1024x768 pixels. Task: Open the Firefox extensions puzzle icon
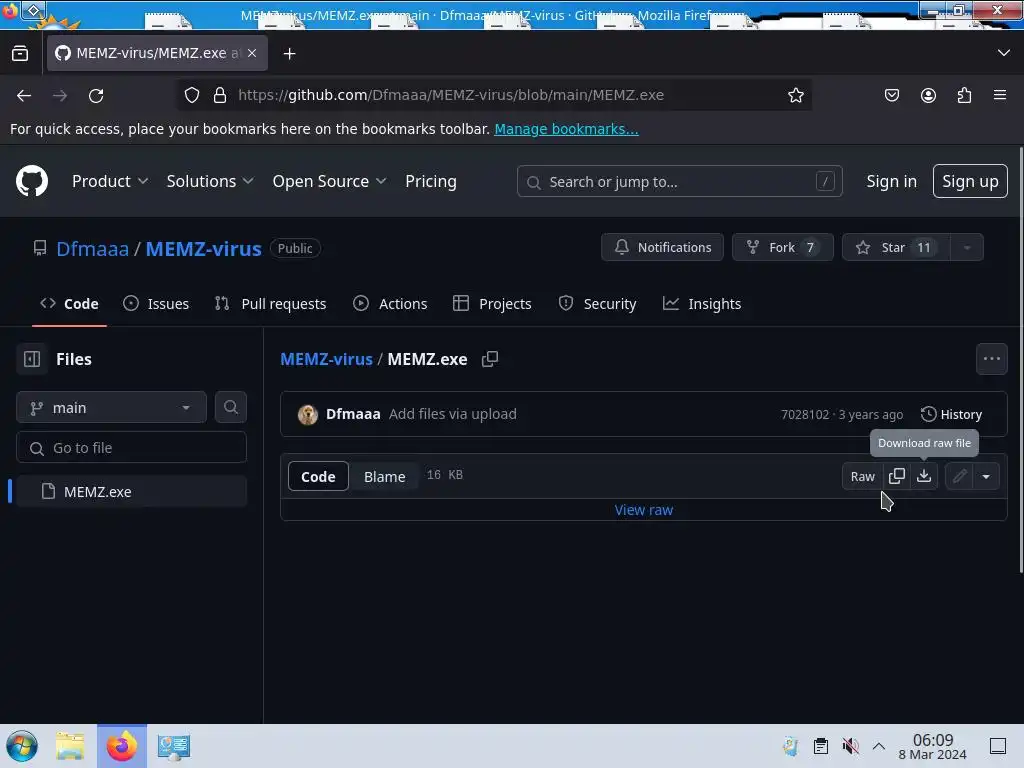(964, 95)
